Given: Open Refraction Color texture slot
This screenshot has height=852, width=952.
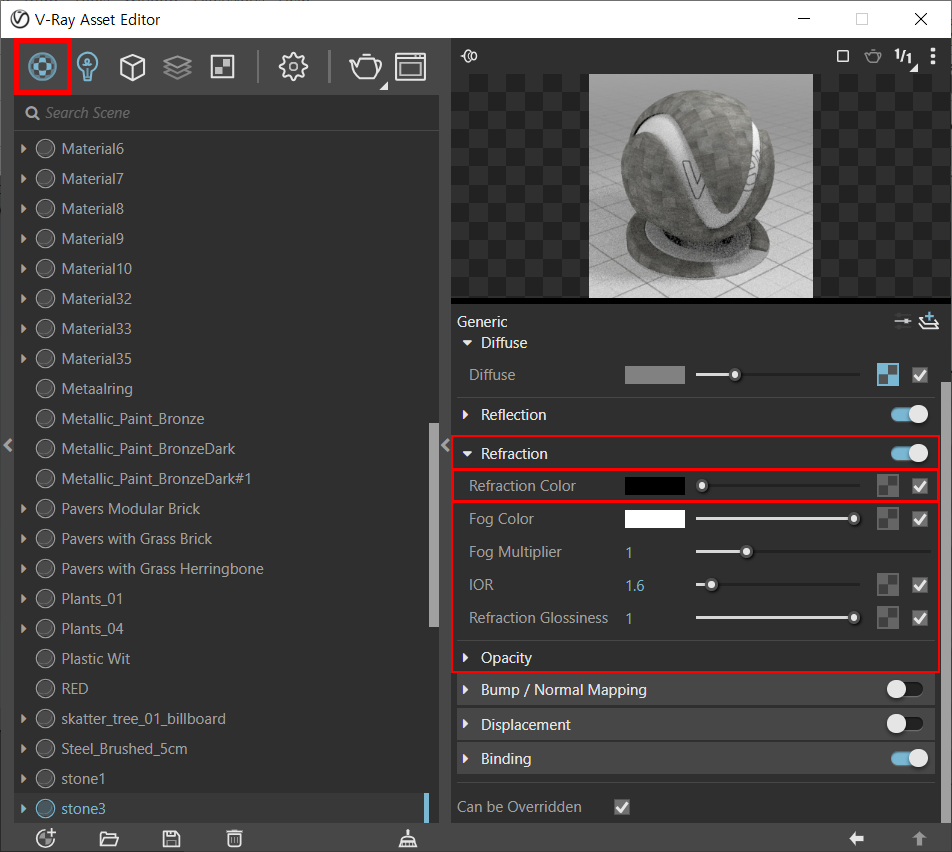Looking at the screenshot, I should coord(888,486).
